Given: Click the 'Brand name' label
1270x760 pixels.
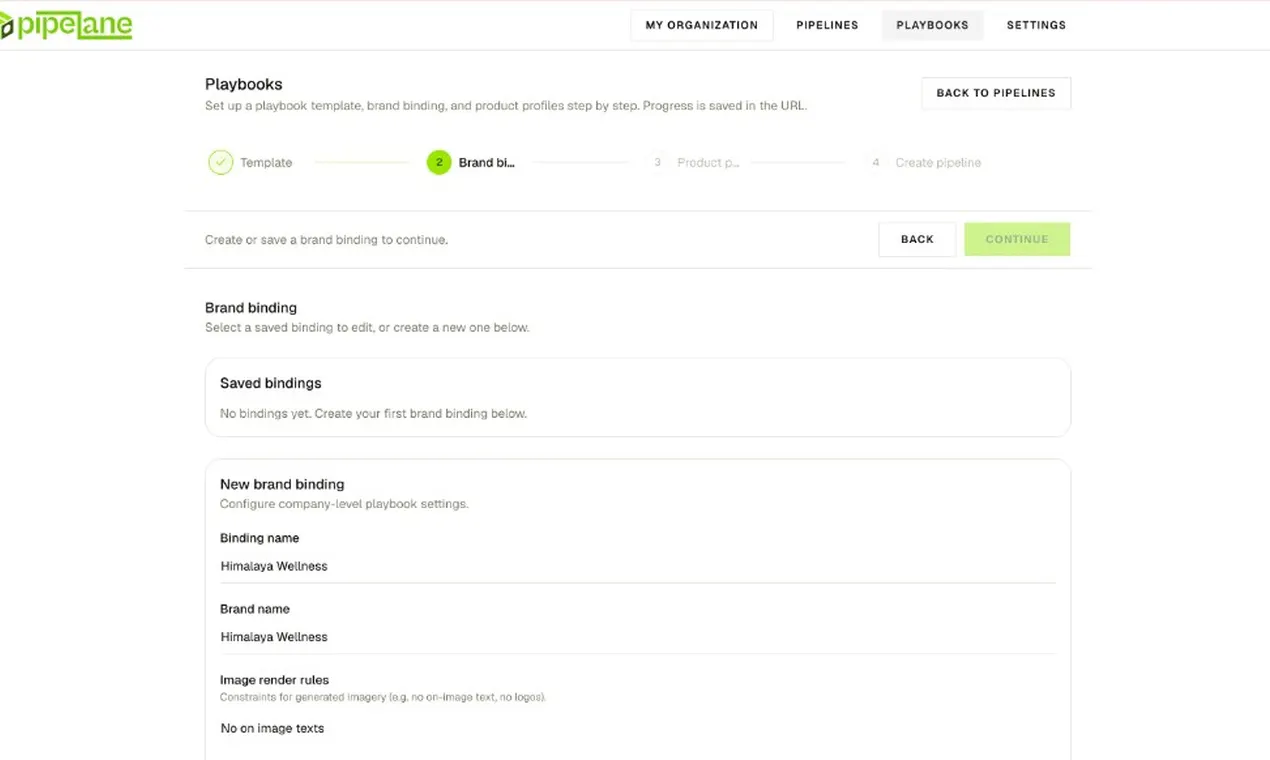Looking at the screenshot, I should (x=255, y=609).
